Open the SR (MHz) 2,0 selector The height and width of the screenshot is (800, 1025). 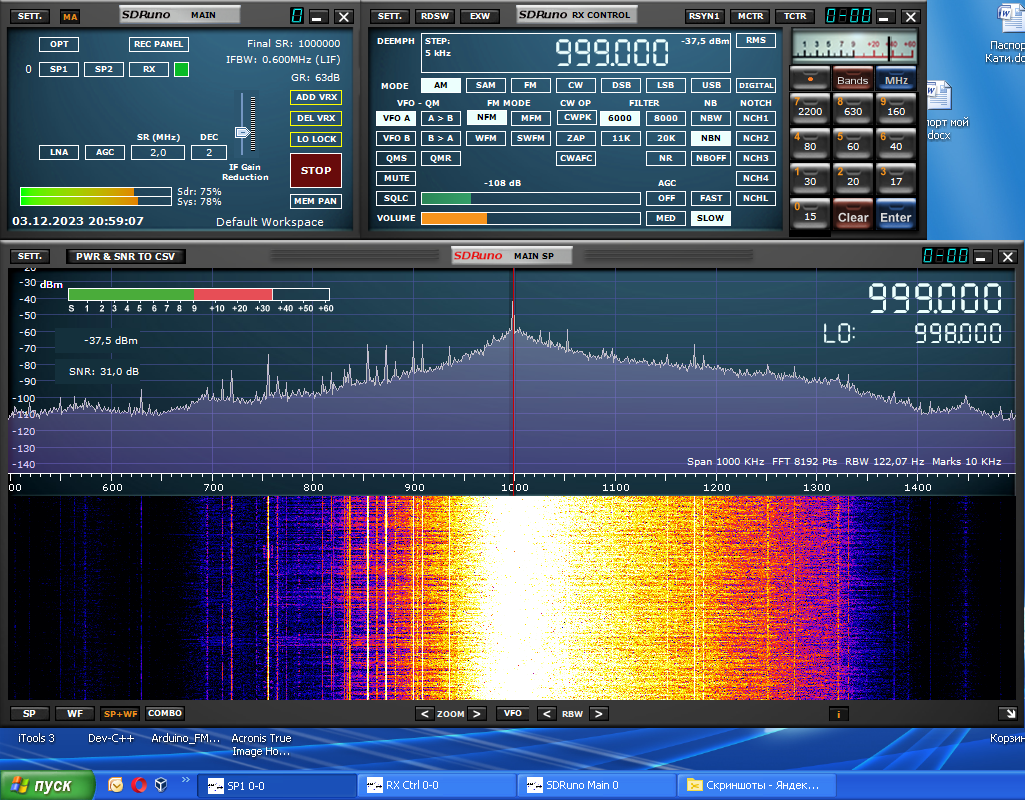click(158, 152)
